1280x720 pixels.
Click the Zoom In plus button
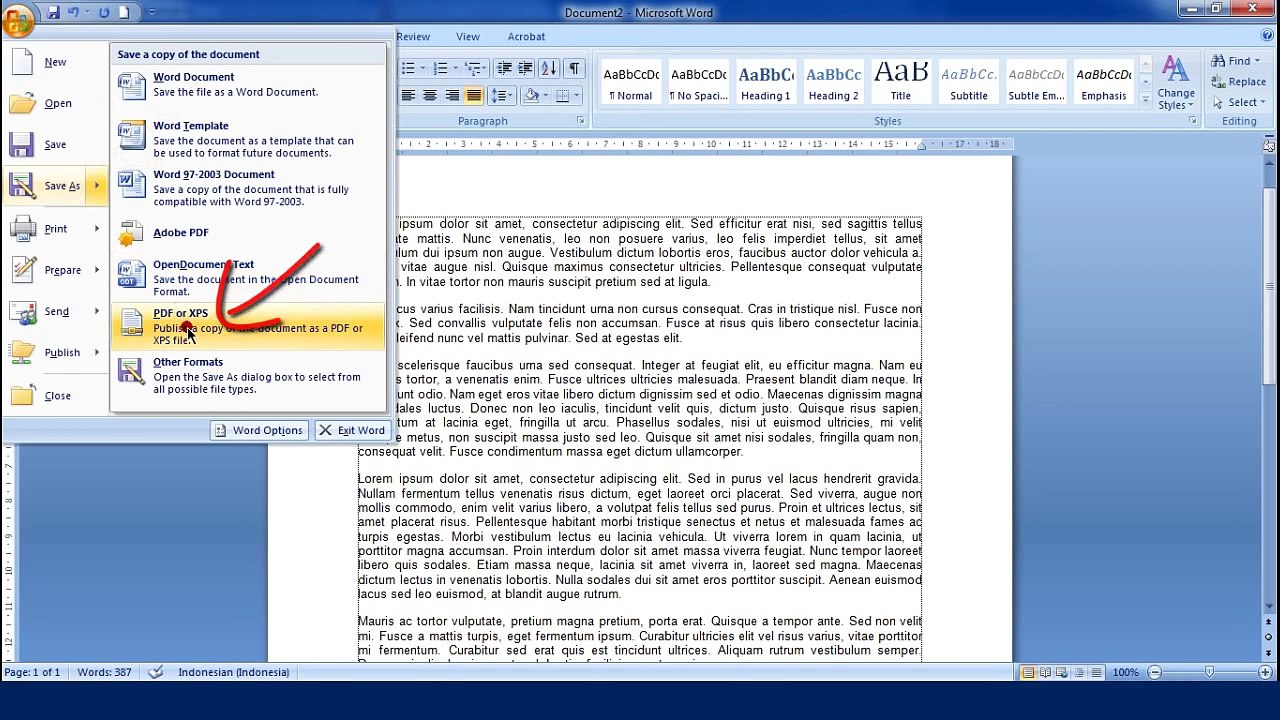(x=1264, y=673)
